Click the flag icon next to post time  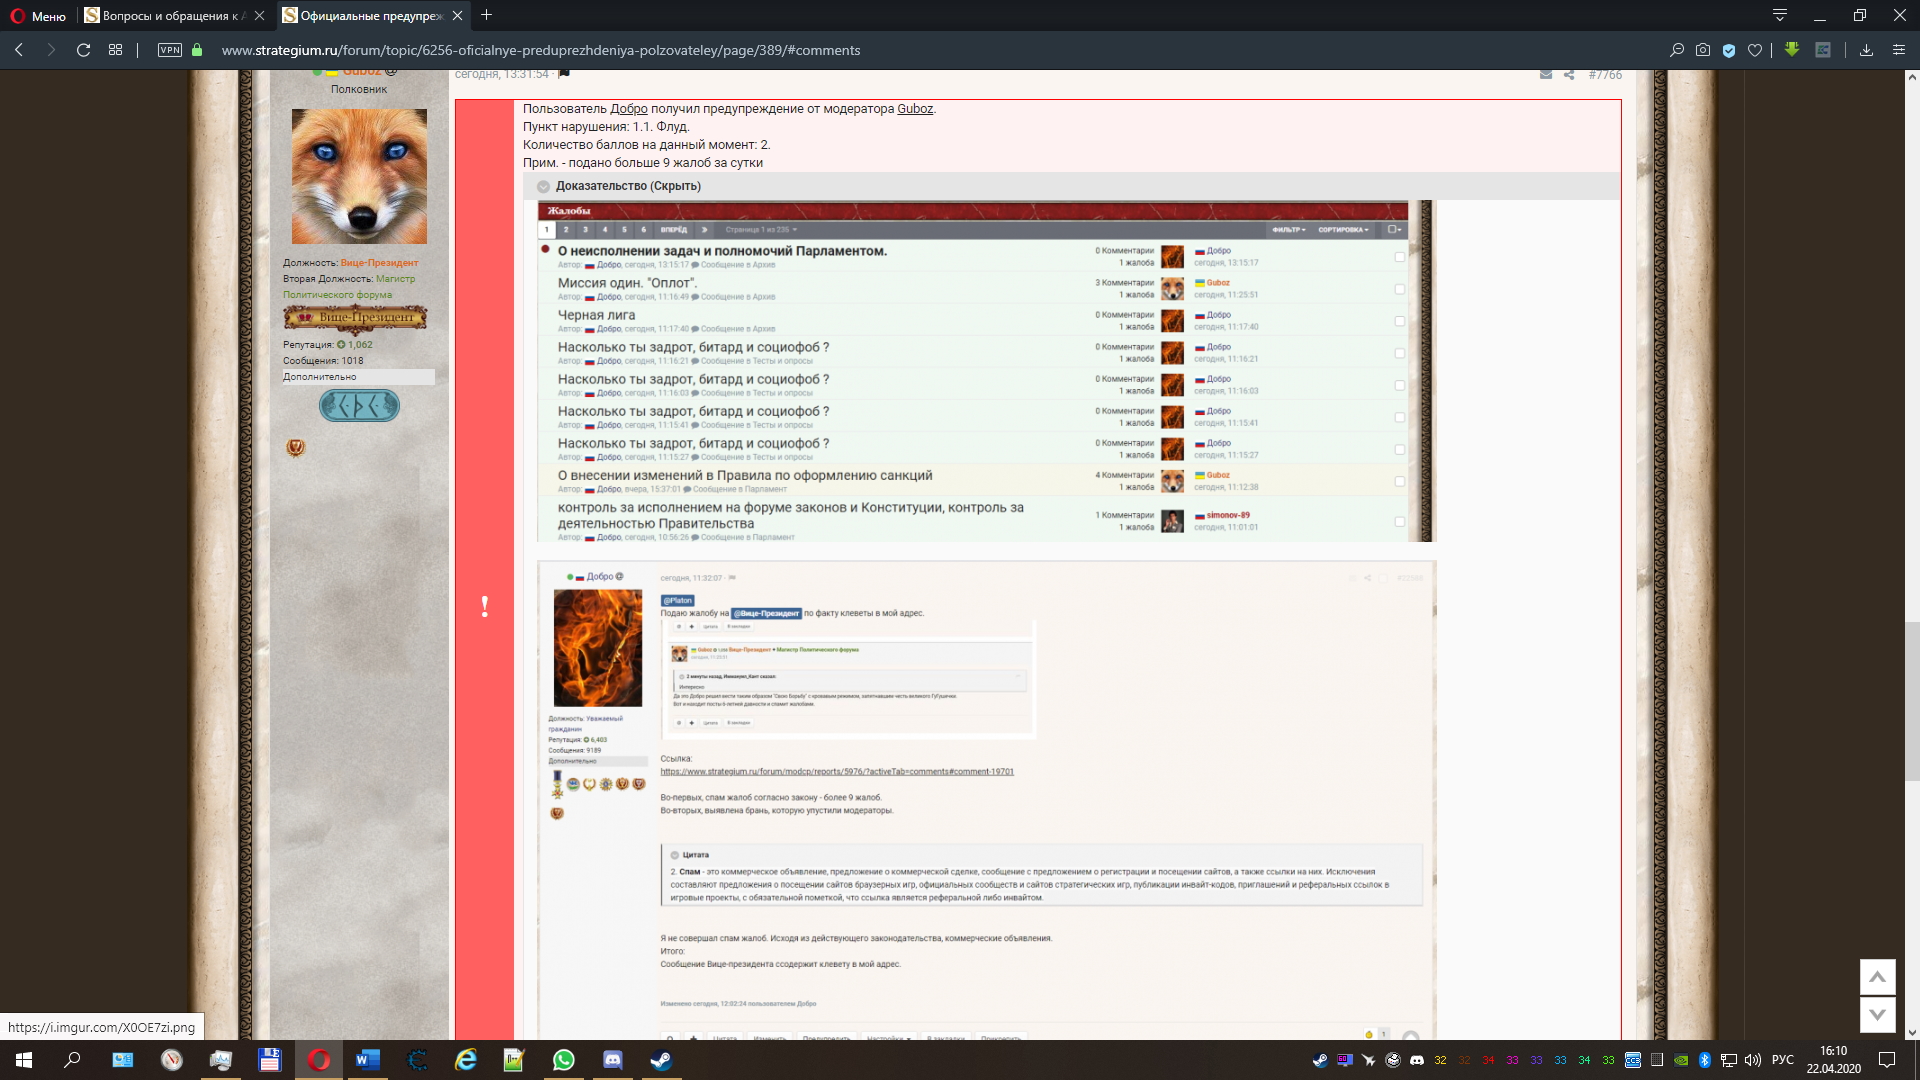564,73
